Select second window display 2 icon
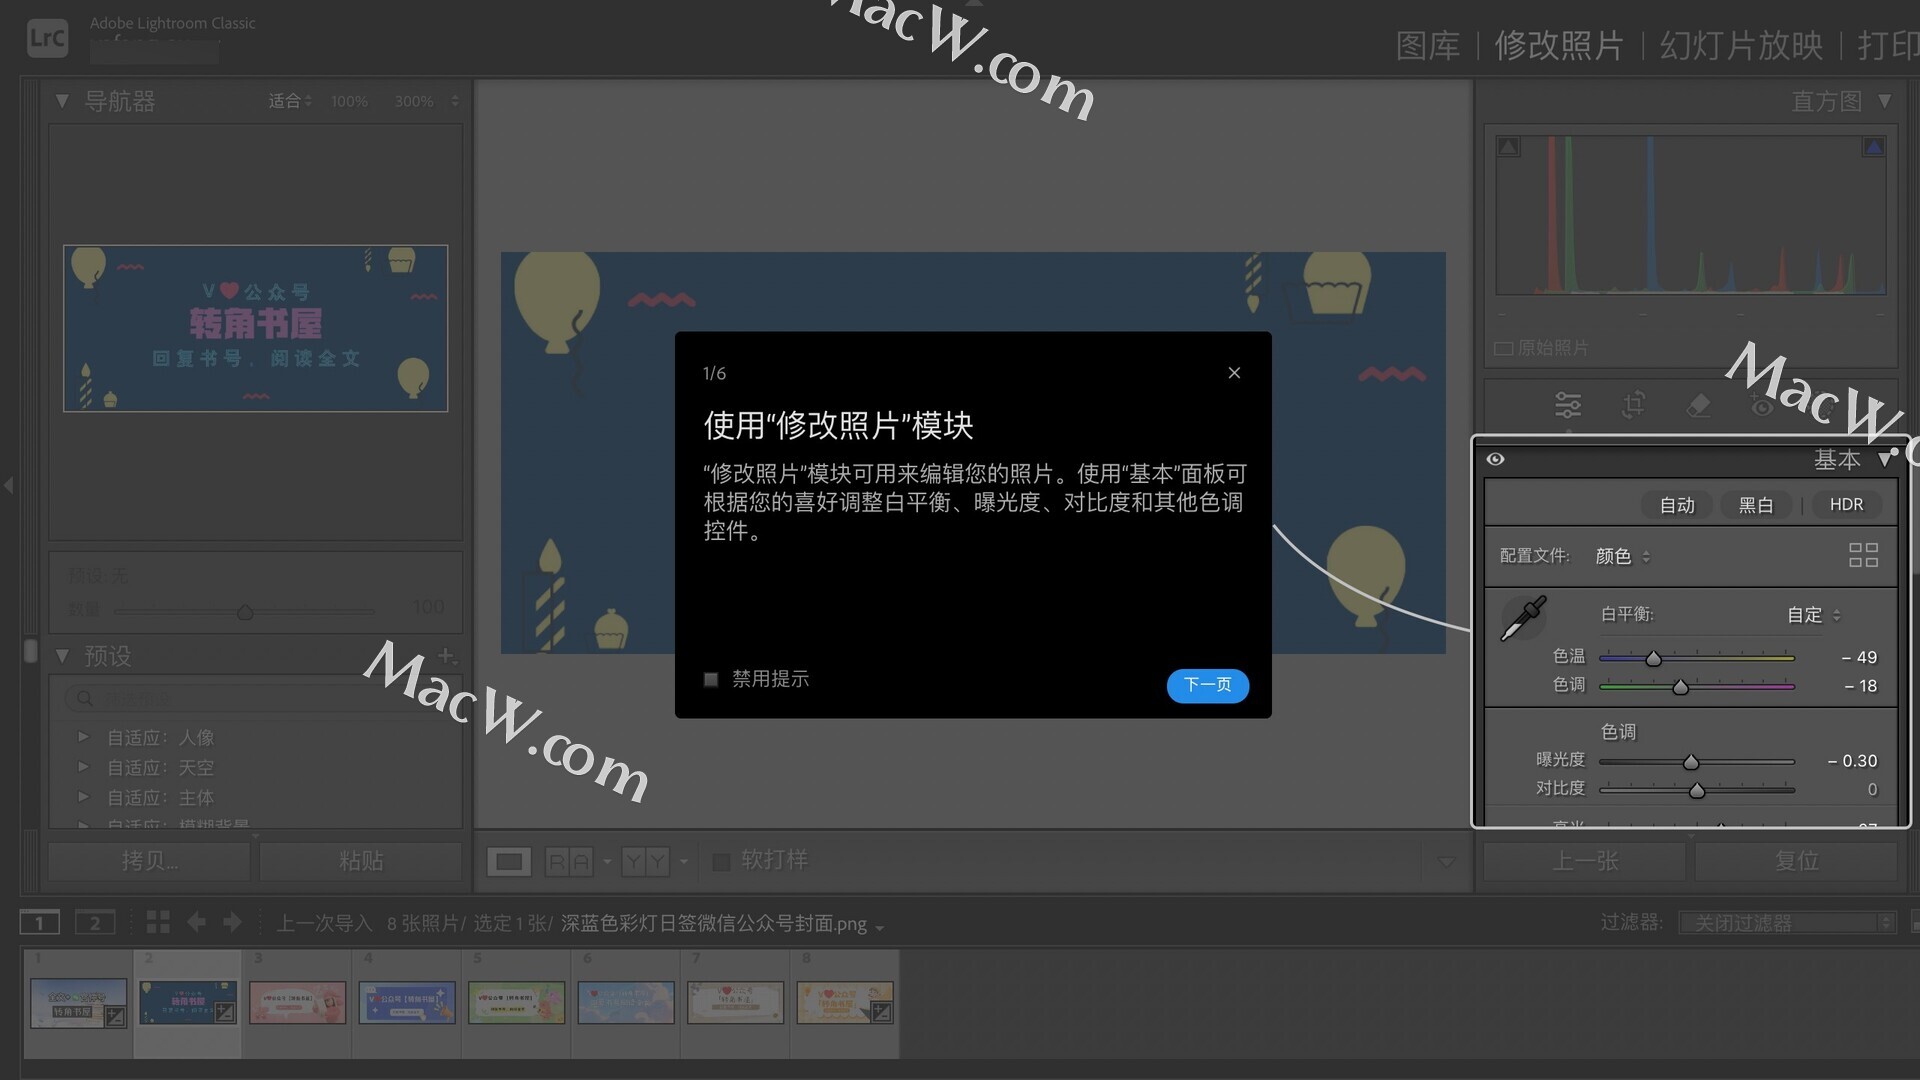1920x1080 pixels. pyautogui.click(x=95, y=922)
